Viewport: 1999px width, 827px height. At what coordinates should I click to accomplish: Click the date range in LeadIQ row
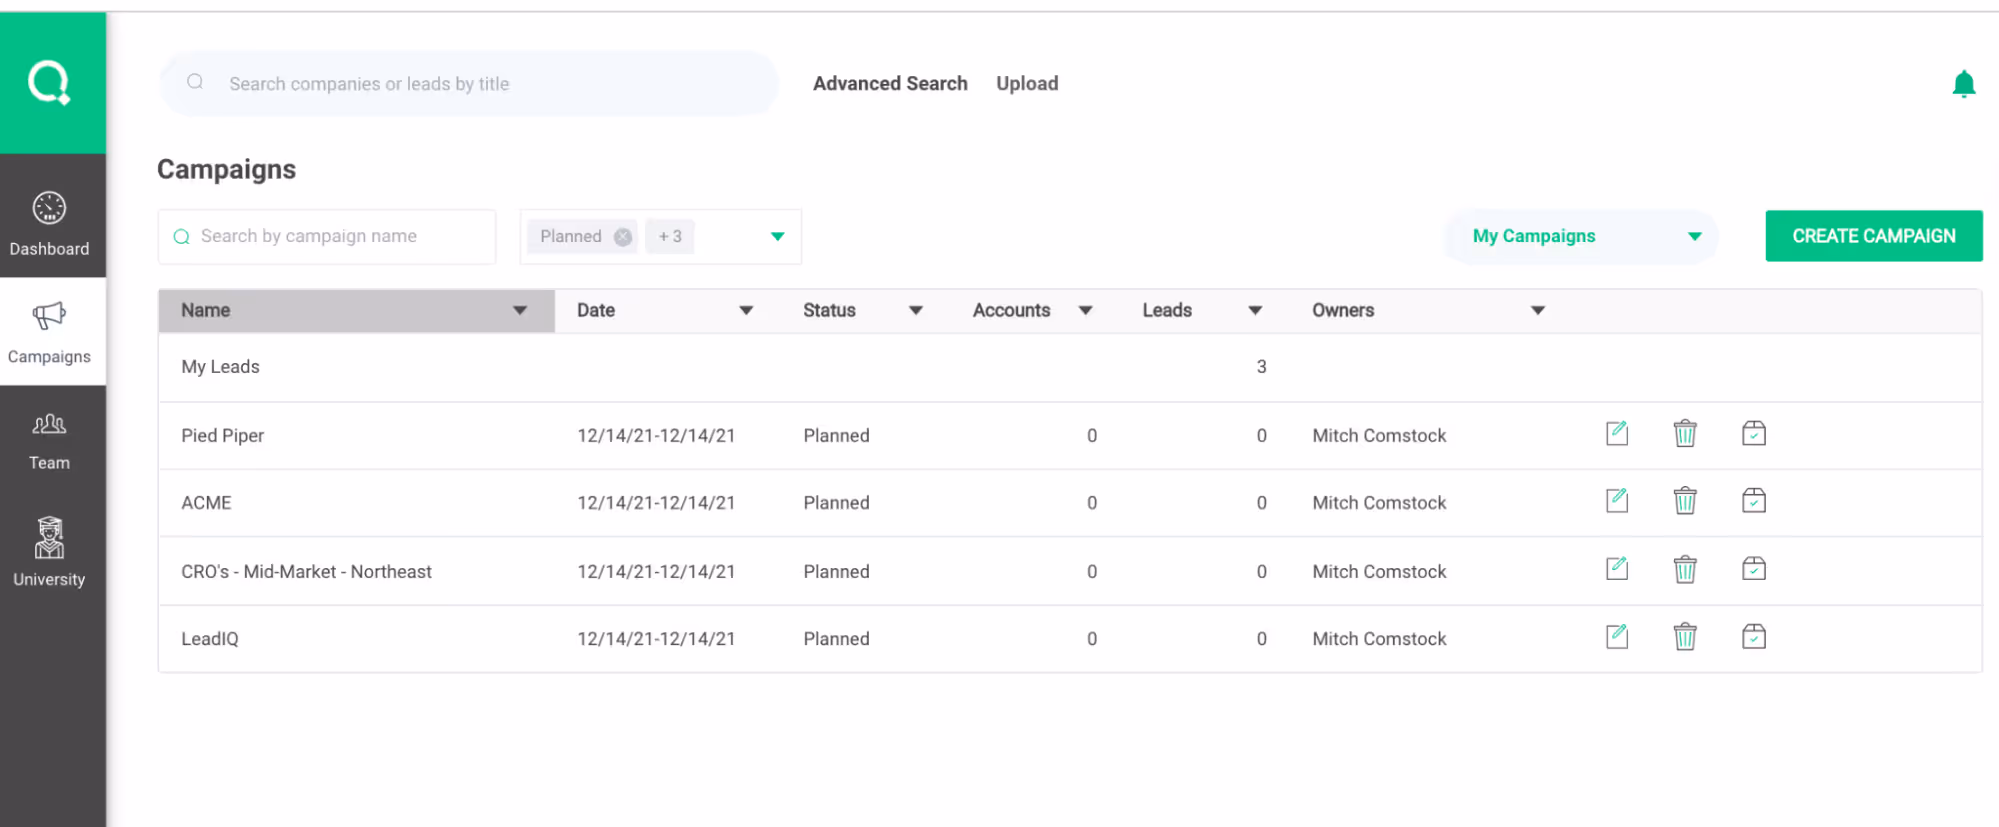pos(656,639)
